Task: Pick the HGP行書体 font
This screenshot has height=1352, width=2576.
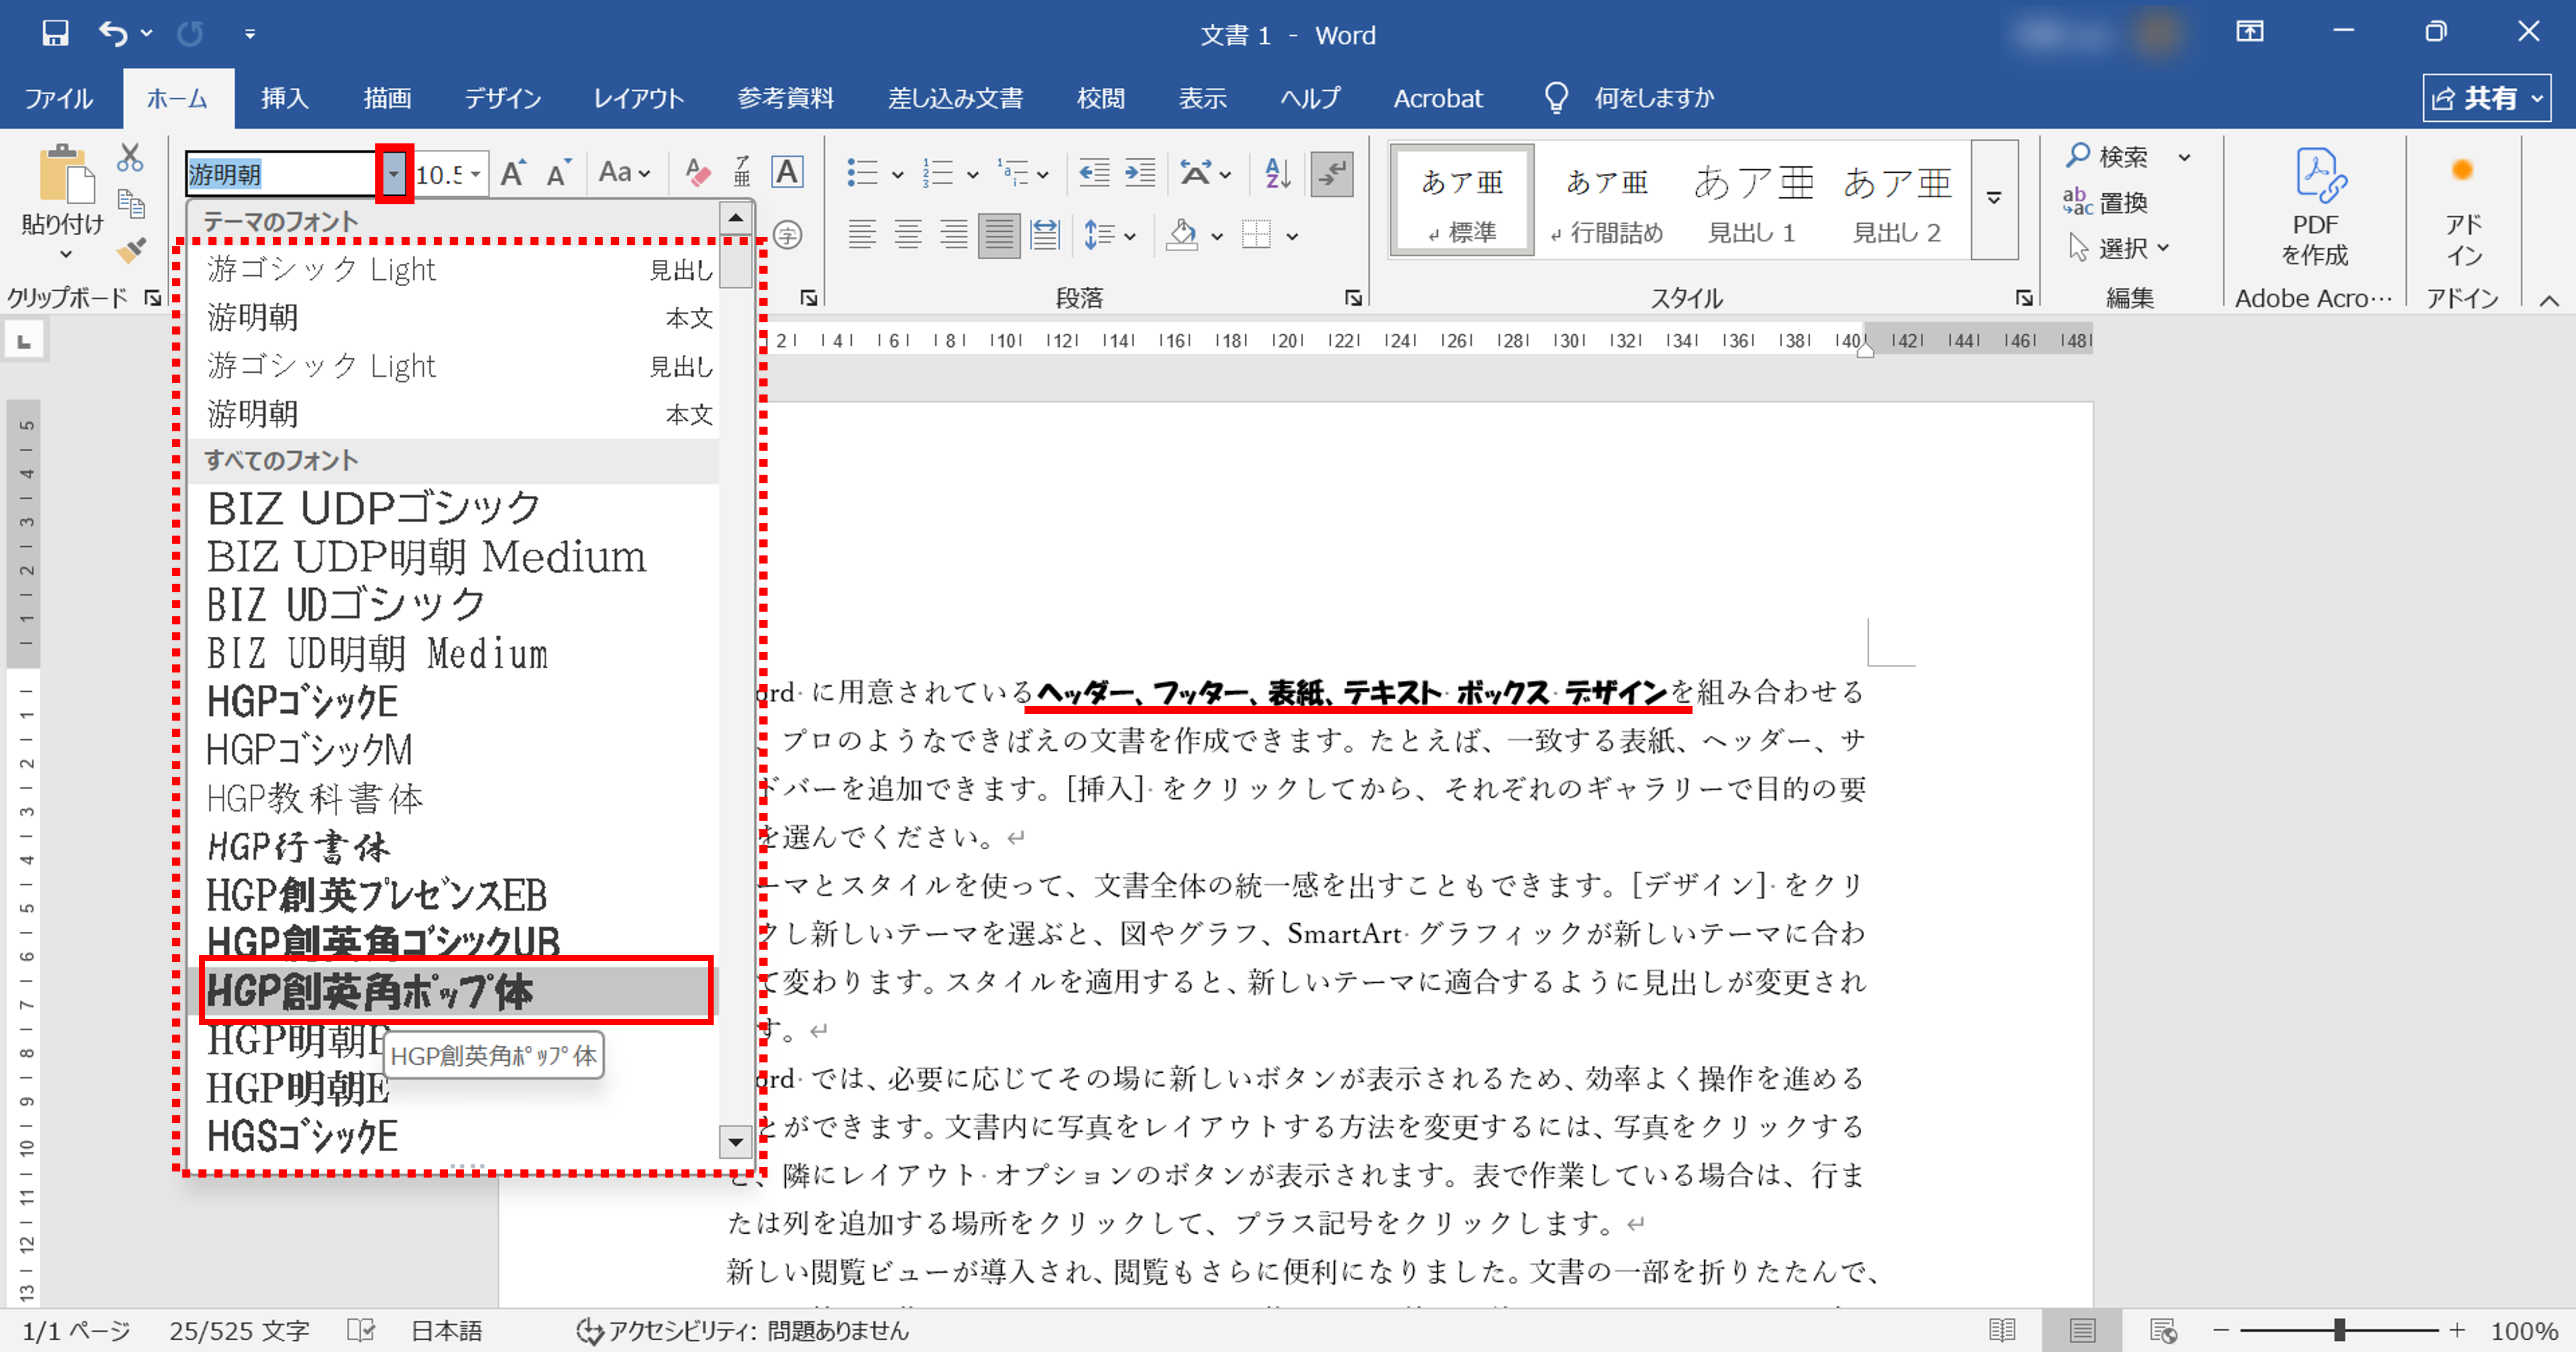Action: [x=453, y=846]
